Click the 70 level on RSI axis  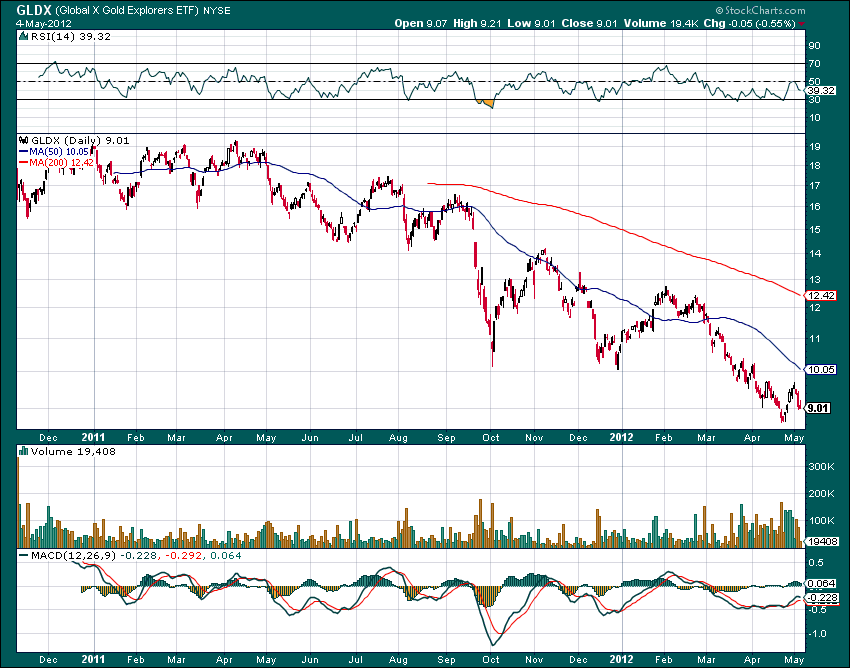tap(814, 64)
